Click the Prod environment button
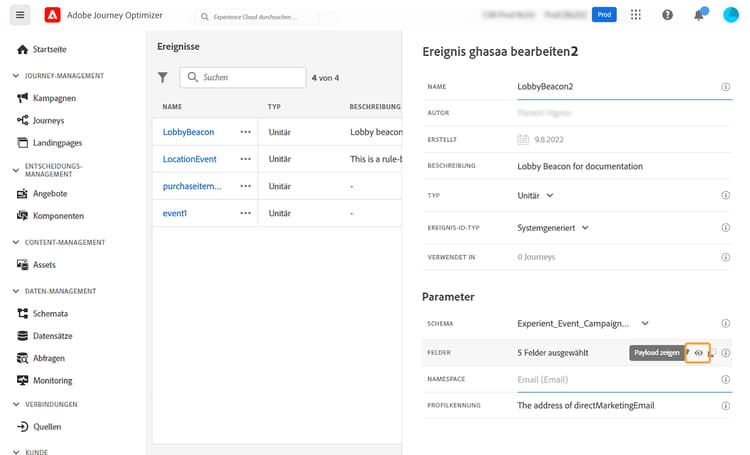 [604, 15]
